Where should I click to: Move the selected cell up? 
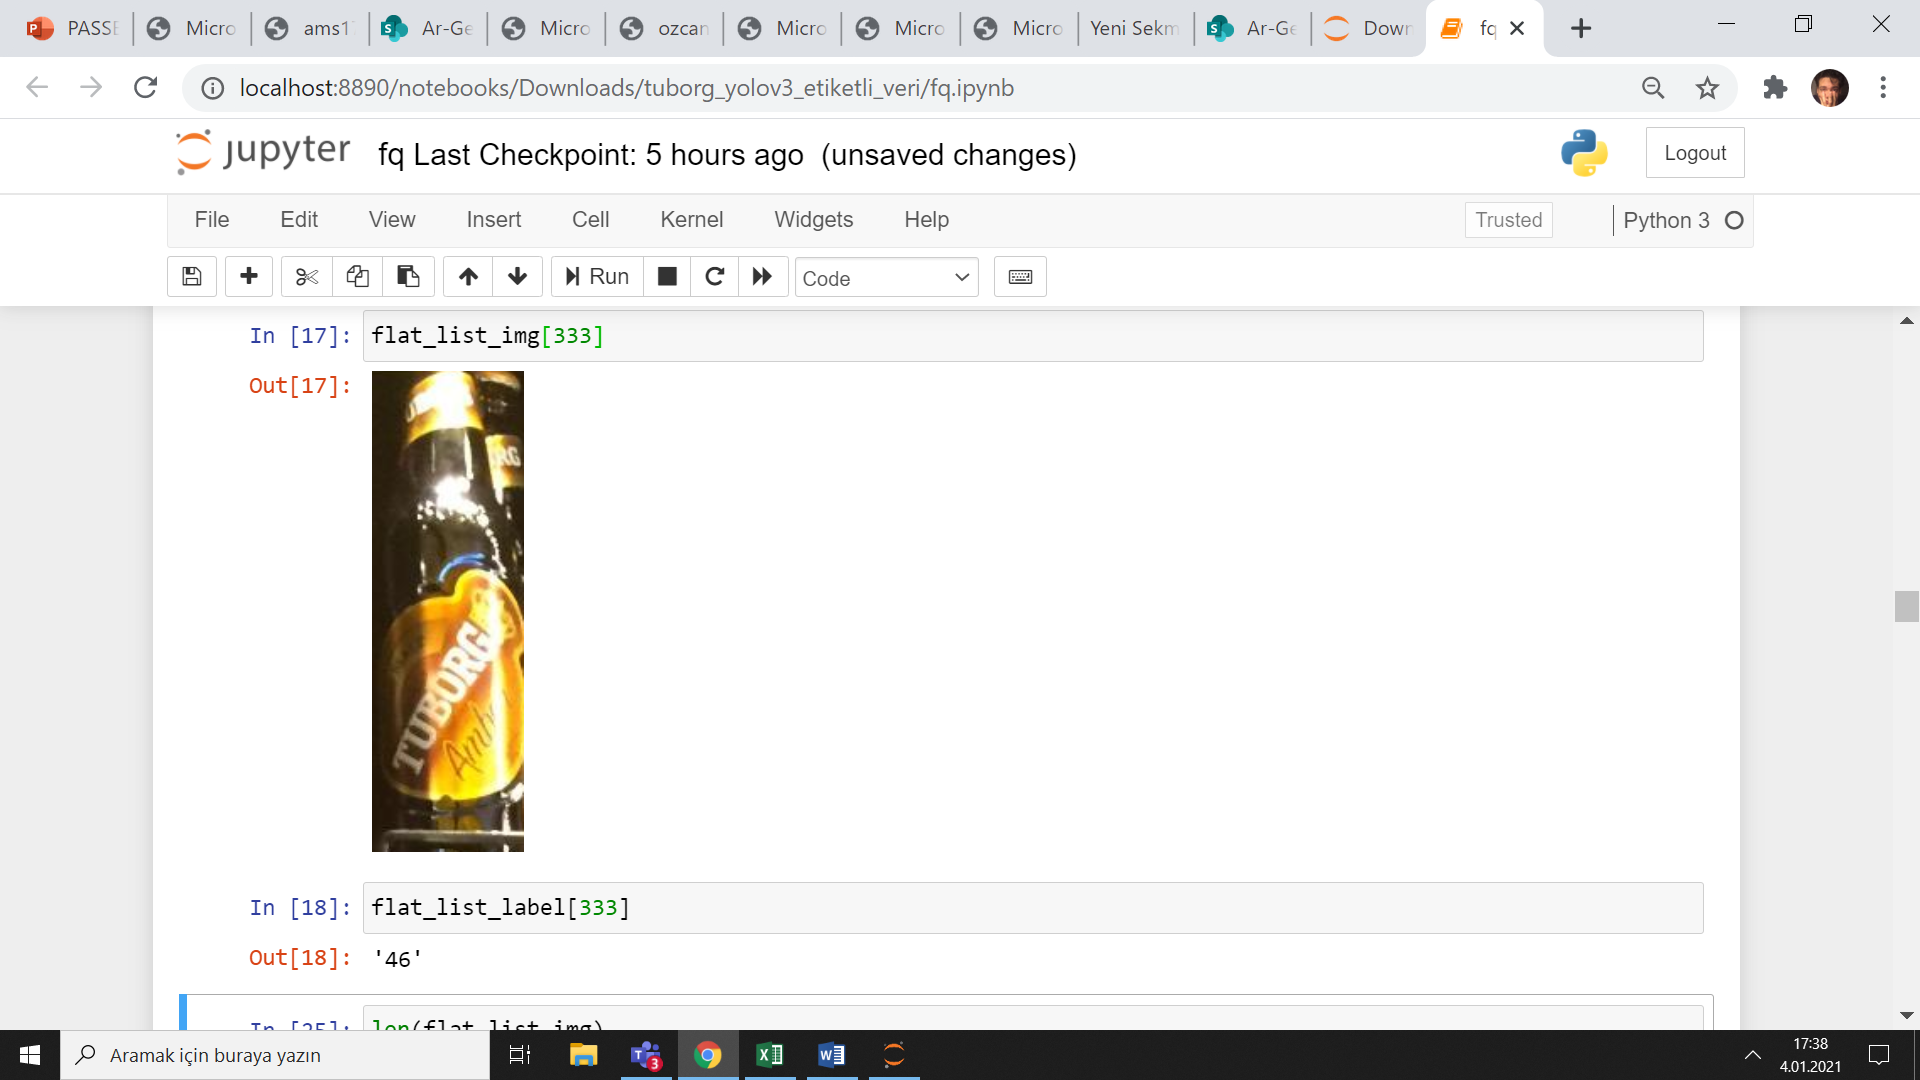pos(467,277)
